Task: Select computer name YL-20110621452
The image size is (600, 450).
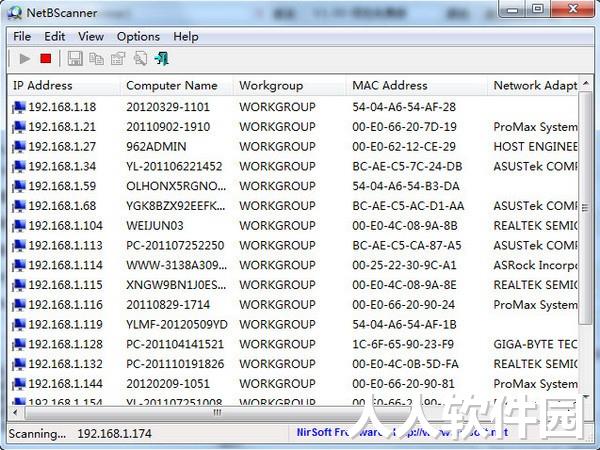Action: click(x=174, y=166)
